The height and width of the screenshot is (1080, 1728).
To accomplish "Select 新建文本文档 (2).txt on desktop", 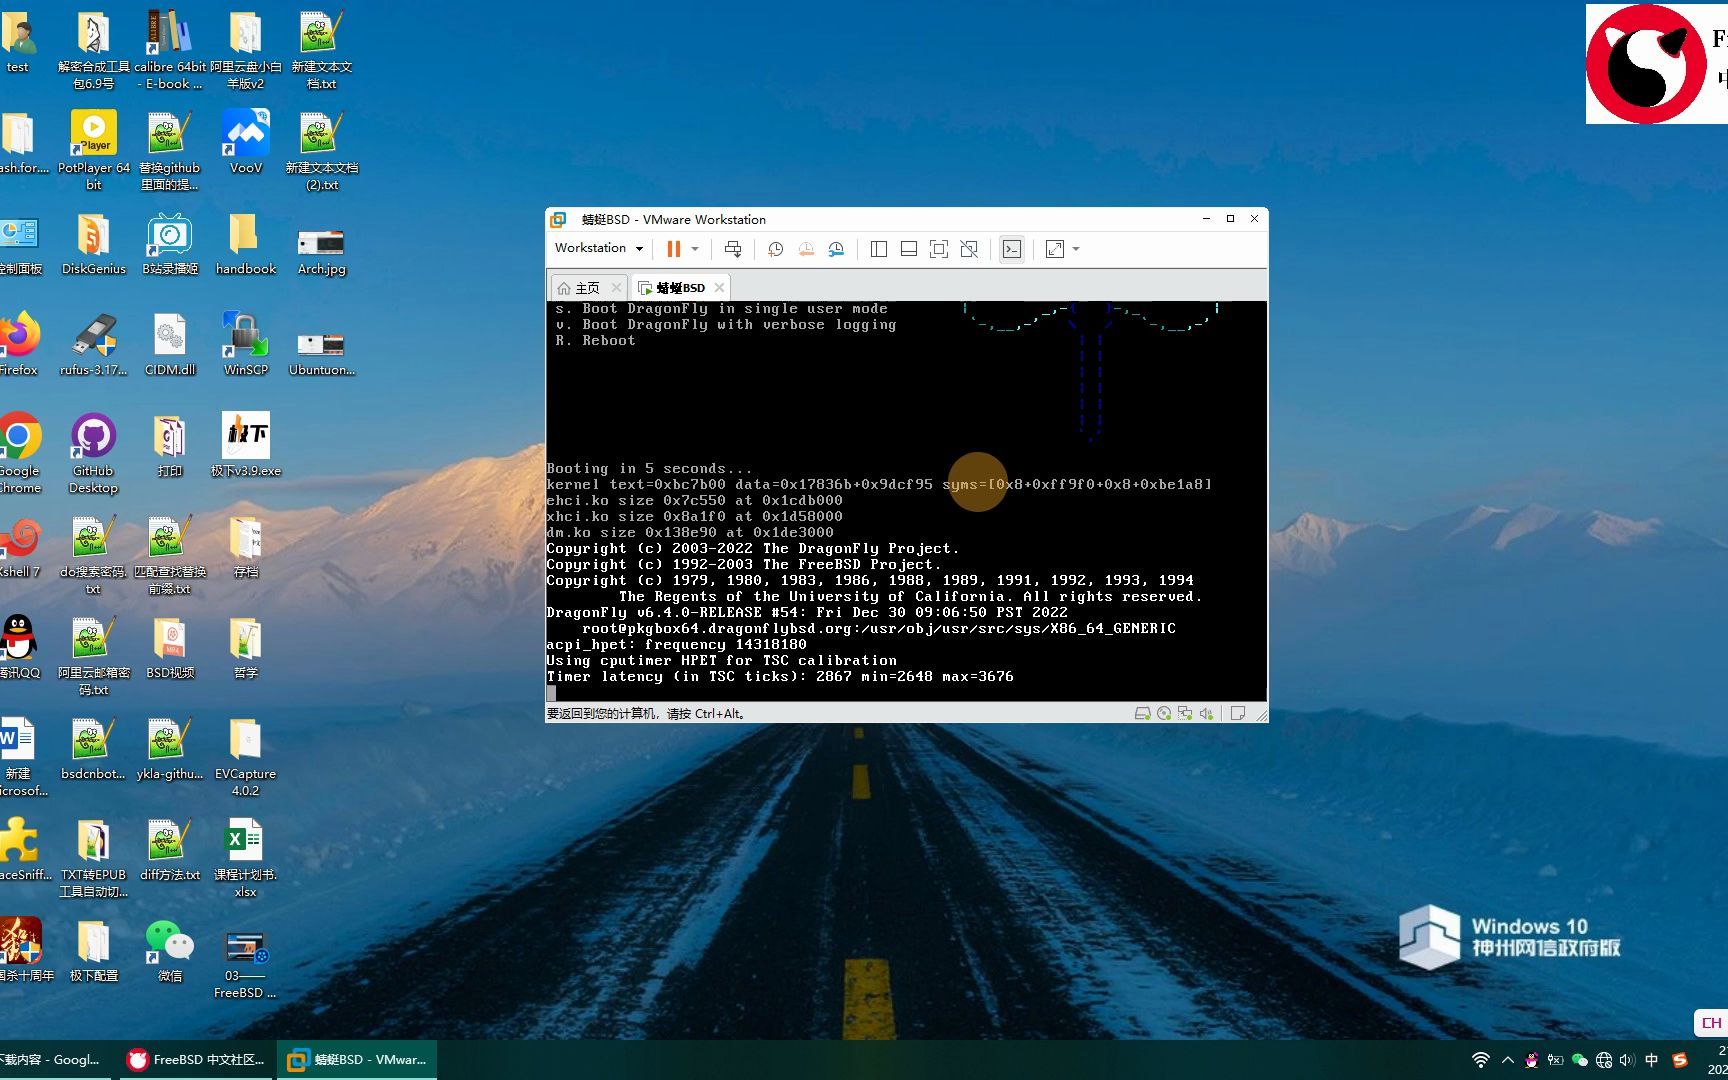I will coord(322,150).
